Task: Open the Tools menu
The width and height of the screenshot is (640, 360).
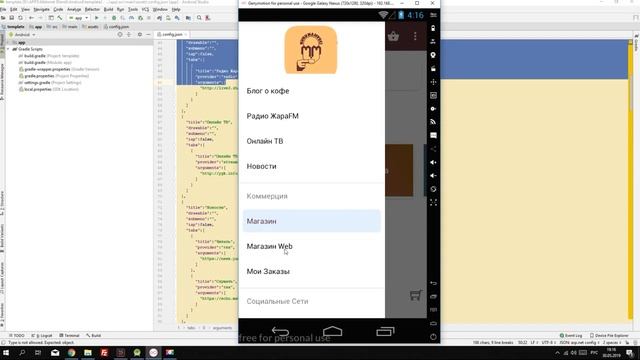Action: (133, 9)
